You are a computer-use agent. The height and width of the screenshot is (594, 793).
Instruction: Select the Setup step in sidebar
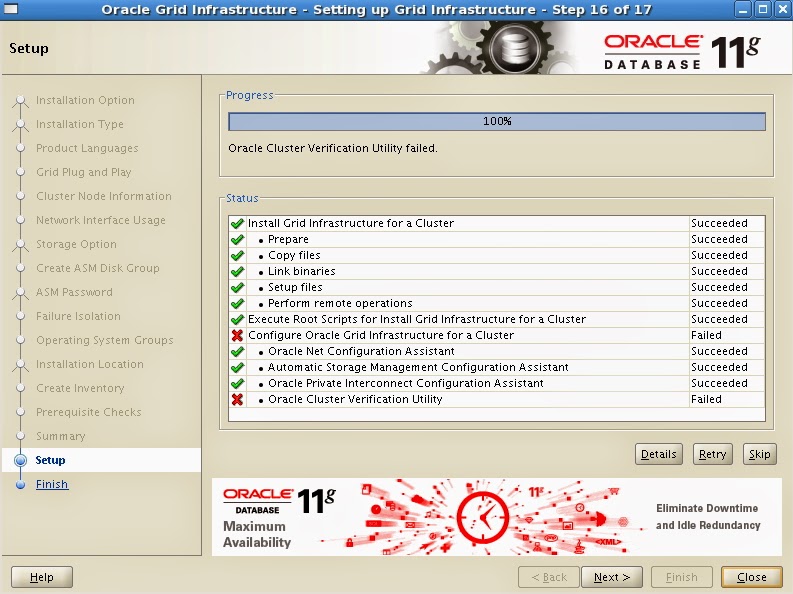(x=50, y=460)
